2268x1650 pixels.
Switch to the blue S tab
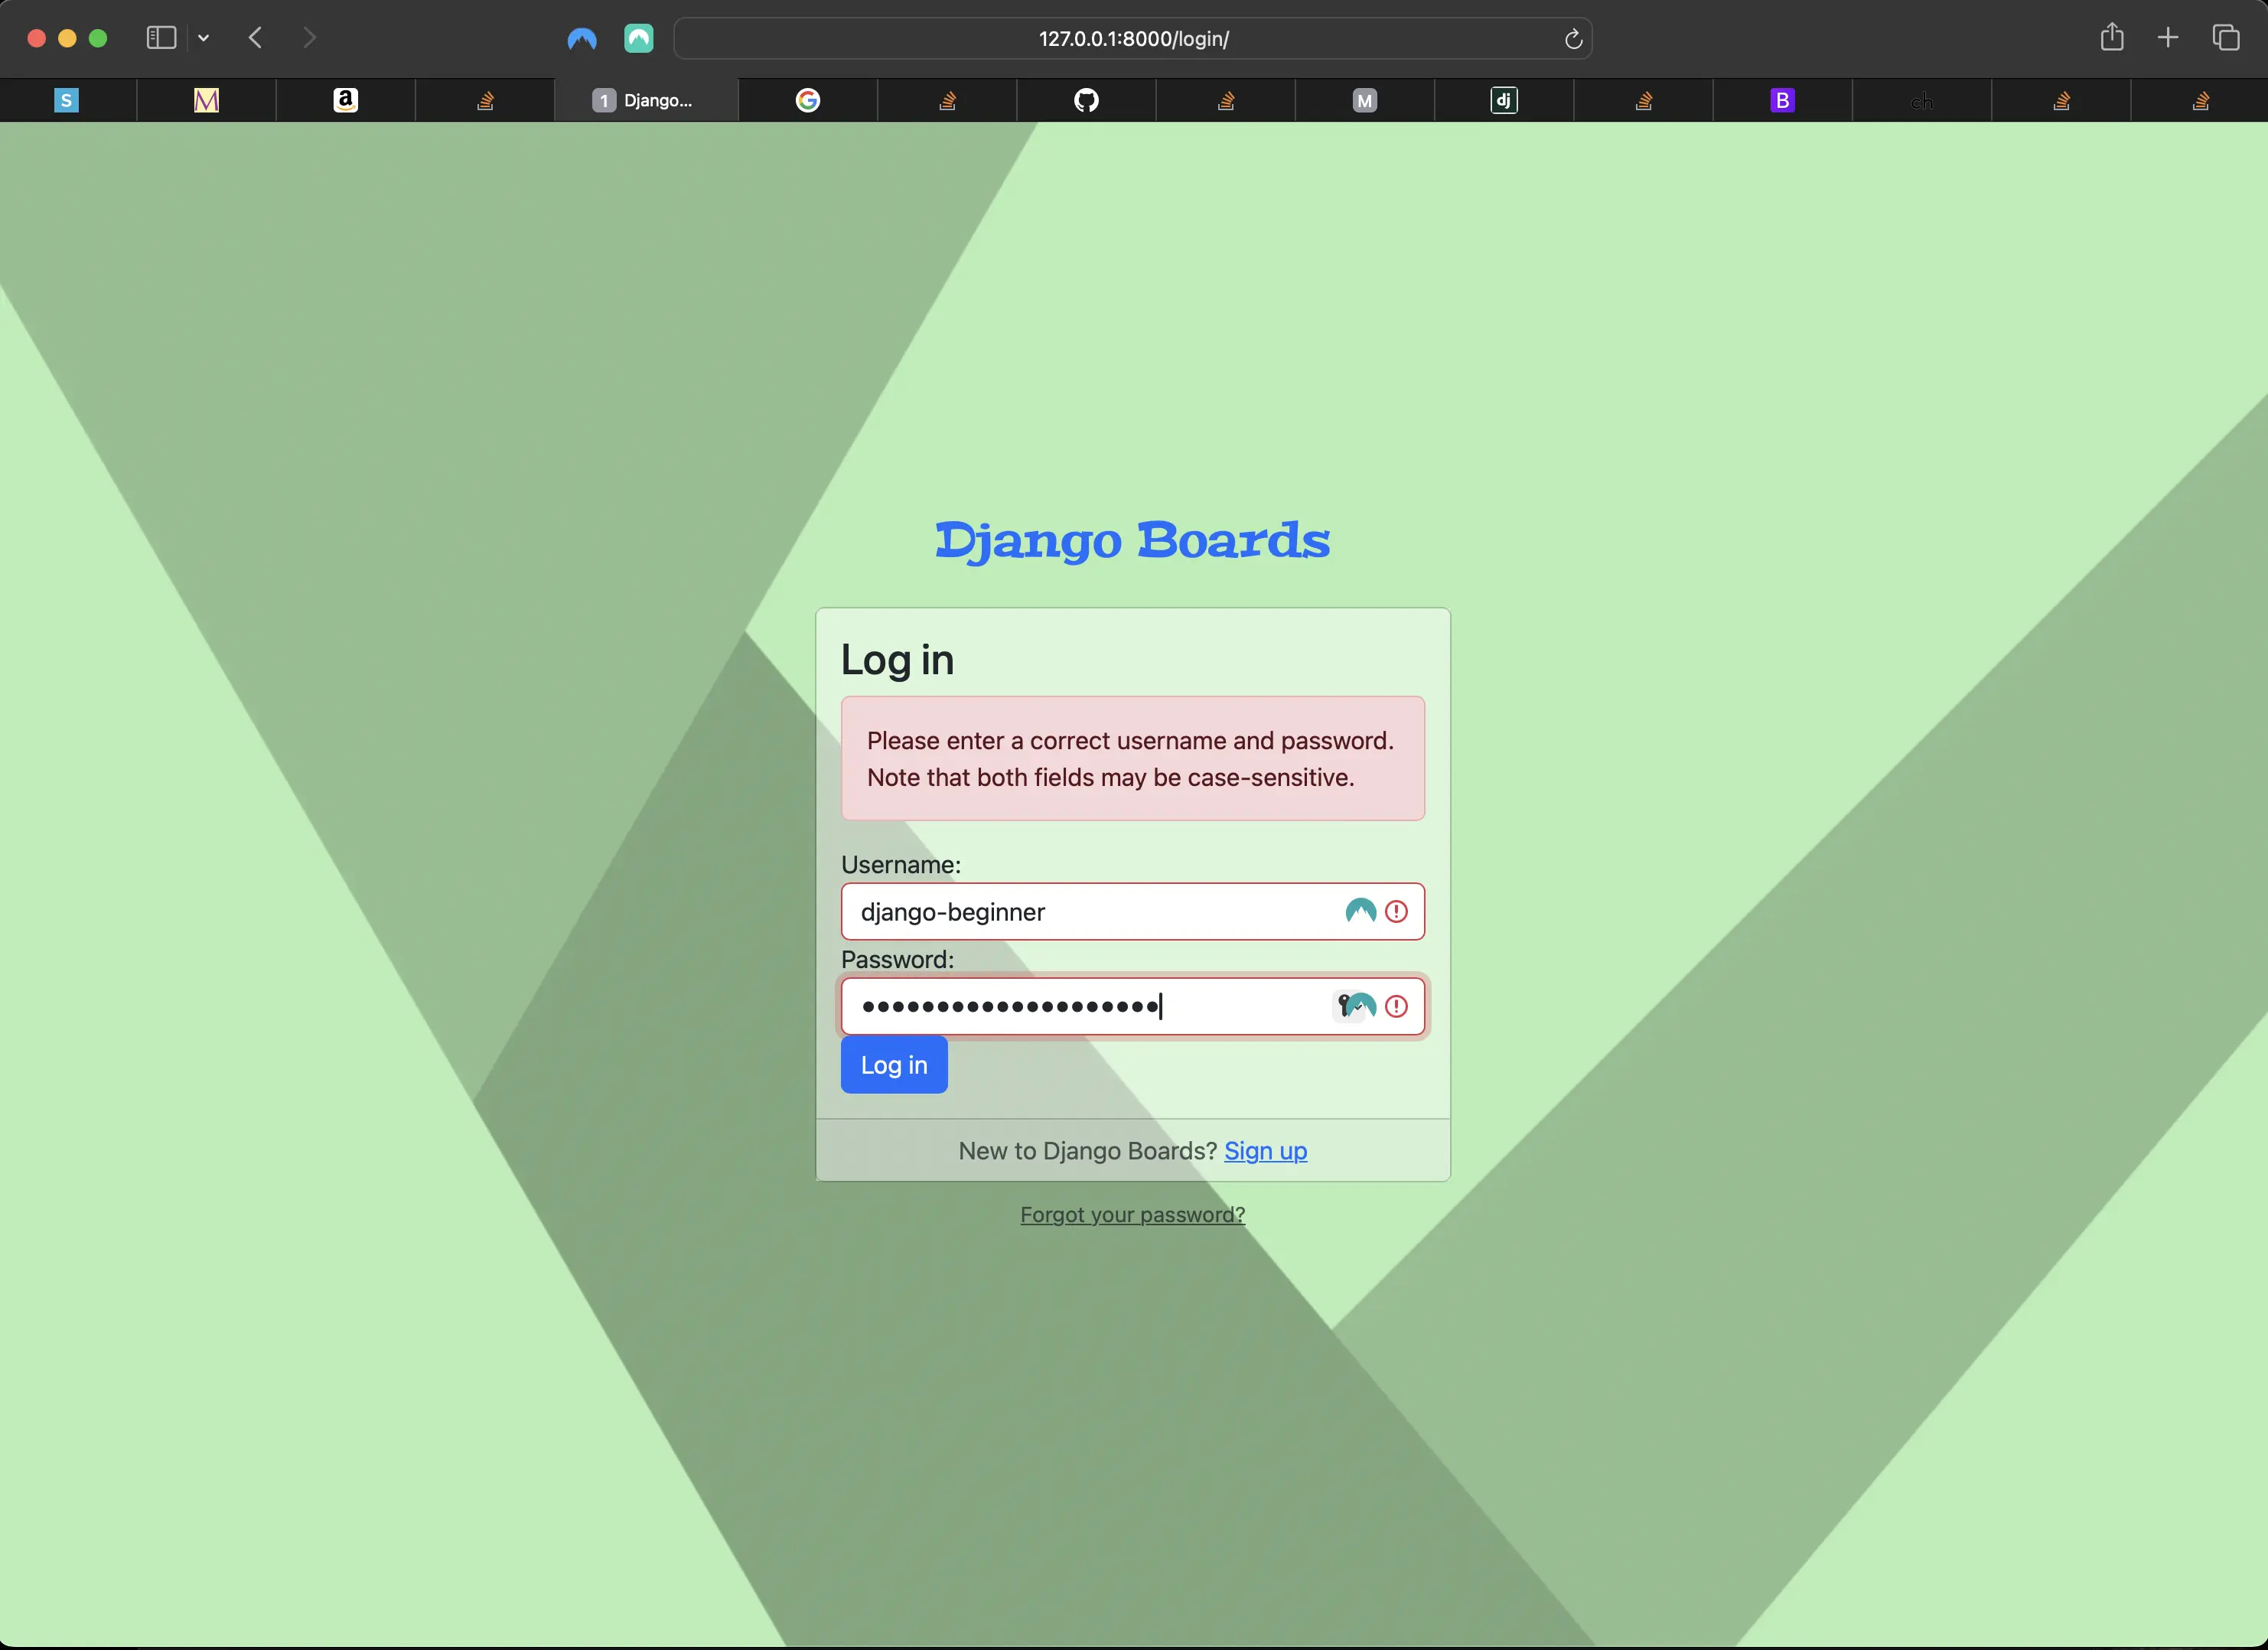(x=66, y=100)
